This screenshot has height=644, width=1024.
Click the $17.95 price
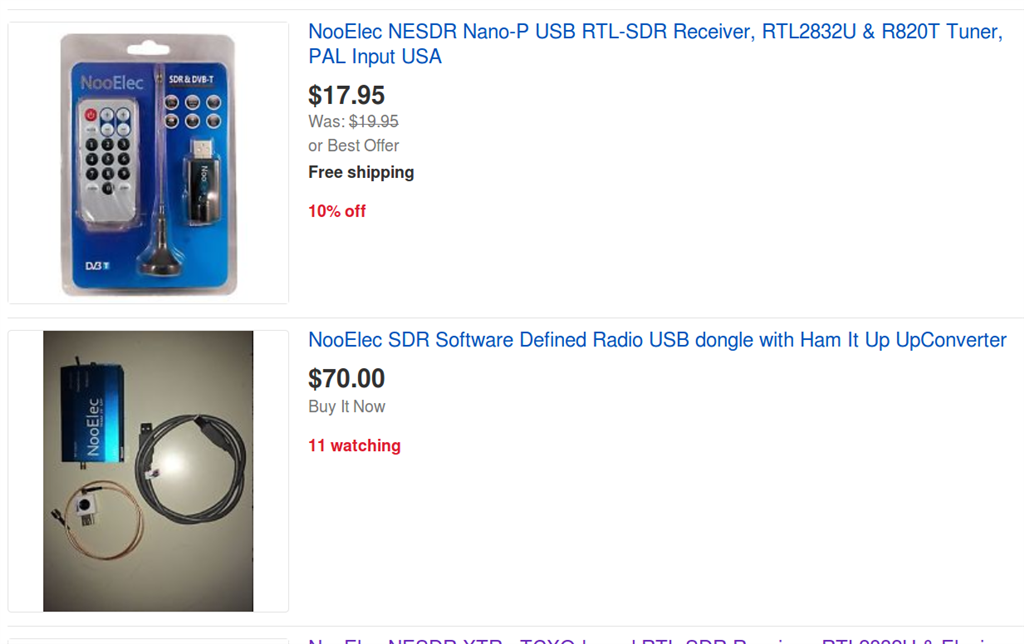[346, 95]
